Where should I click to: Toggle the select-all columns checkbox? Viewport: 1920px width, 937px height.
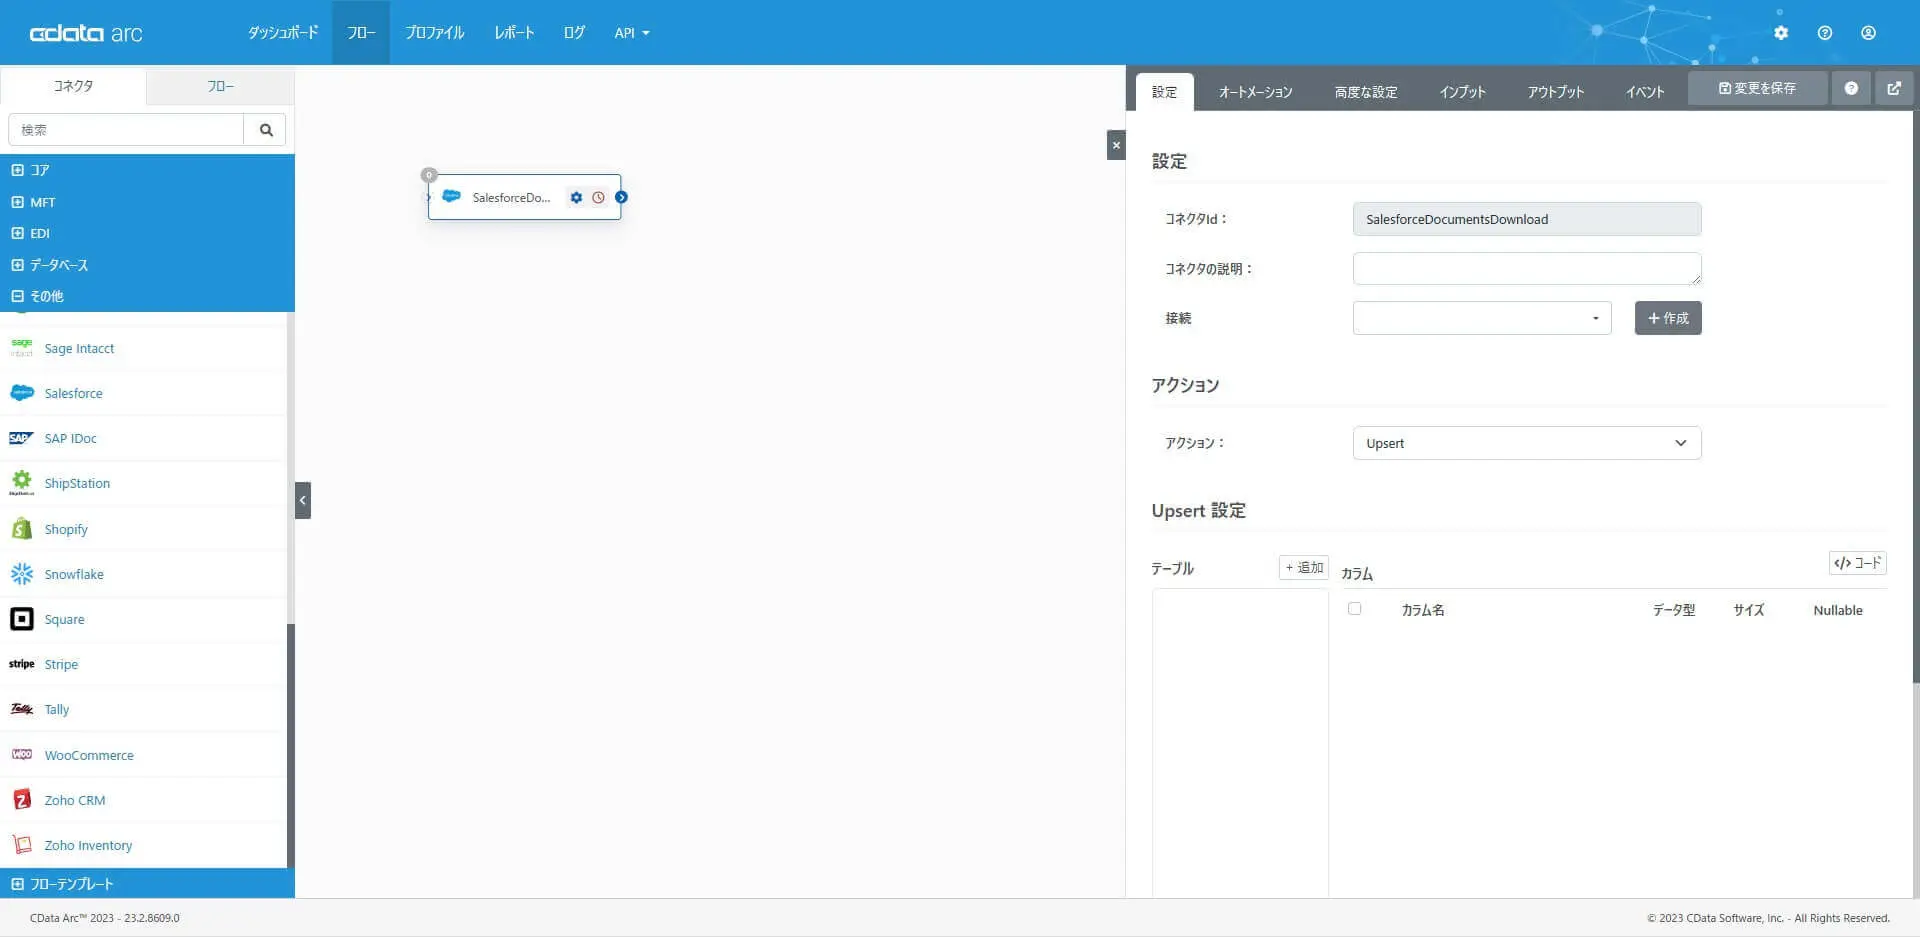(x=1354, y=608)
